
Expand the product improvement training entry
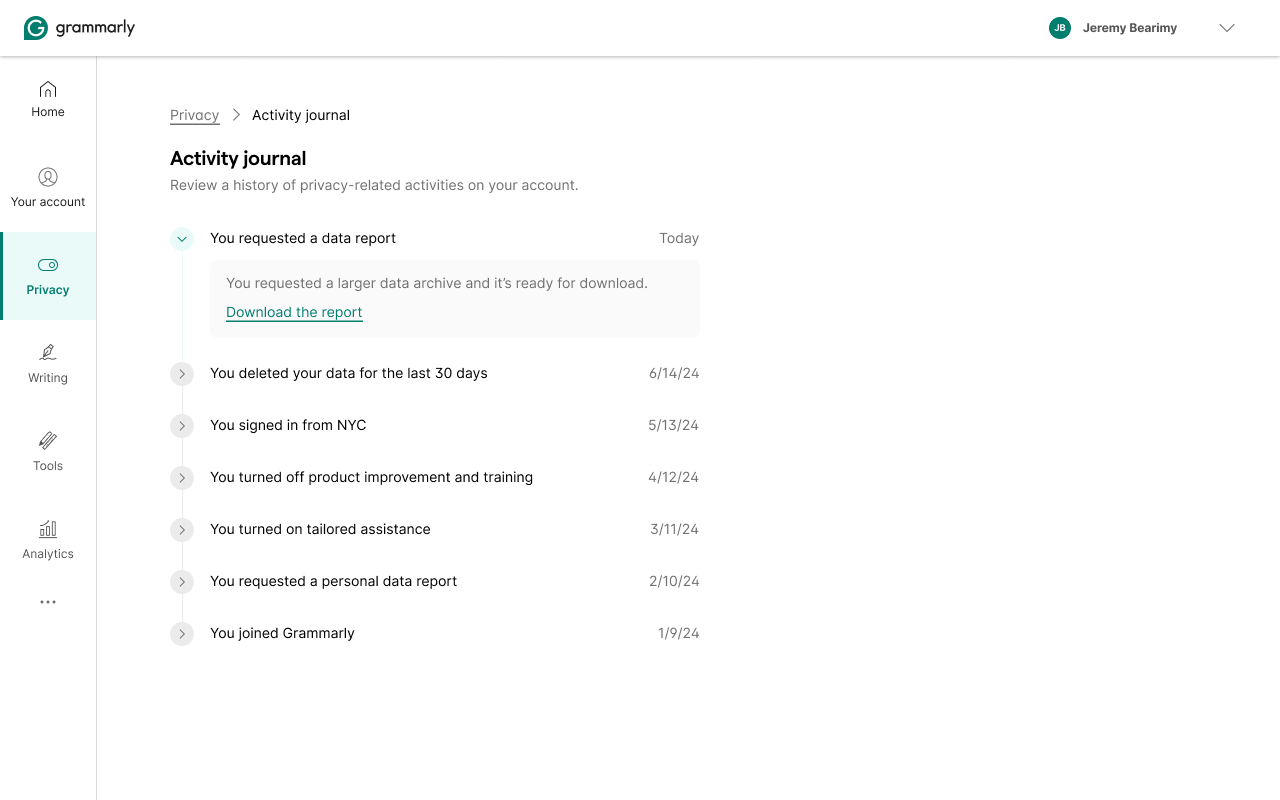181,478
